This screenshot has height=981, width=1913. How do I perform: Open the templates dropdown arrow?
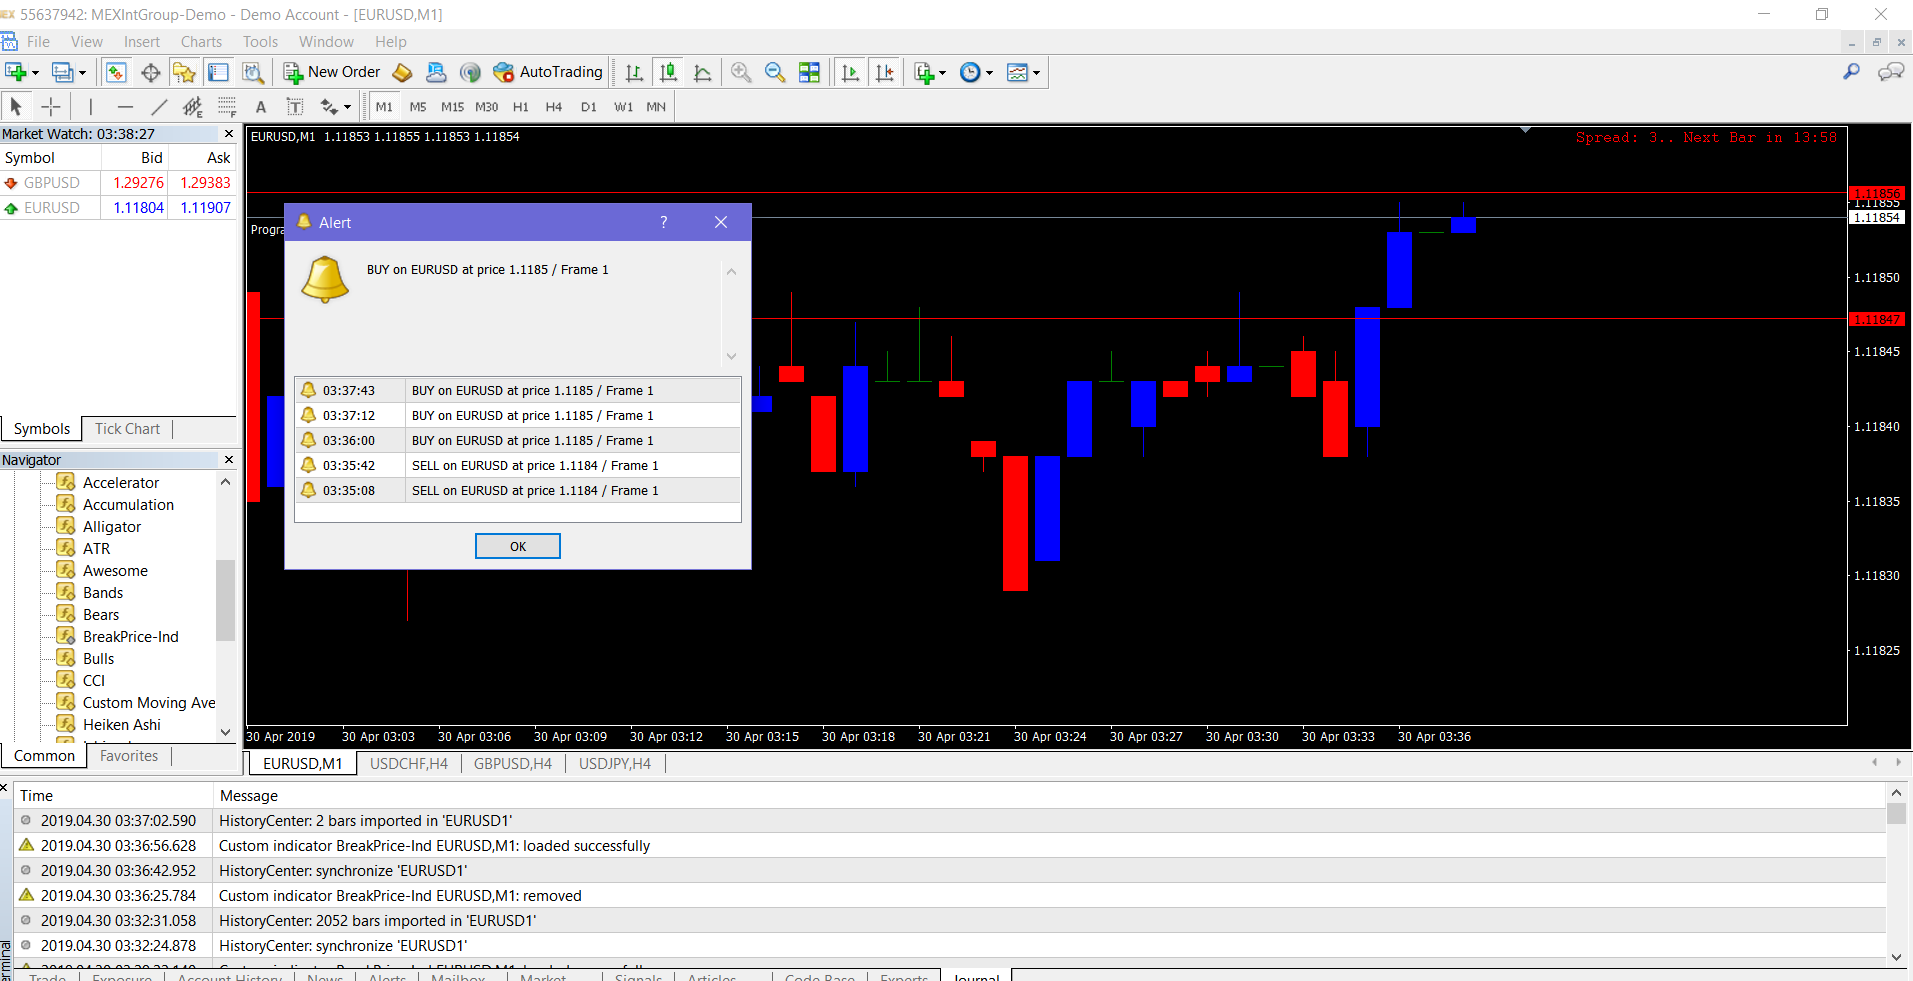click(1036, 73)
